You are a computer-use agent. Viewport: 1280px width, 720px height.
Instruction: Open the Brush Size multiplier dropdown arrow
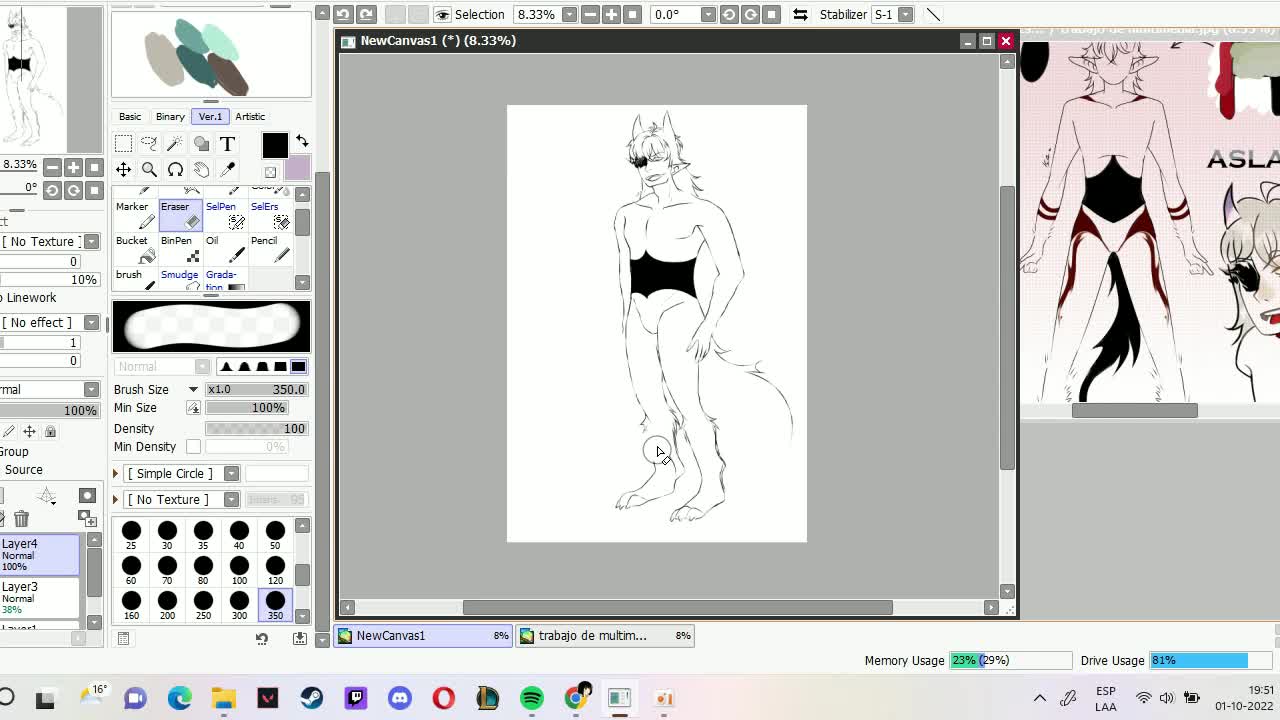193,389
